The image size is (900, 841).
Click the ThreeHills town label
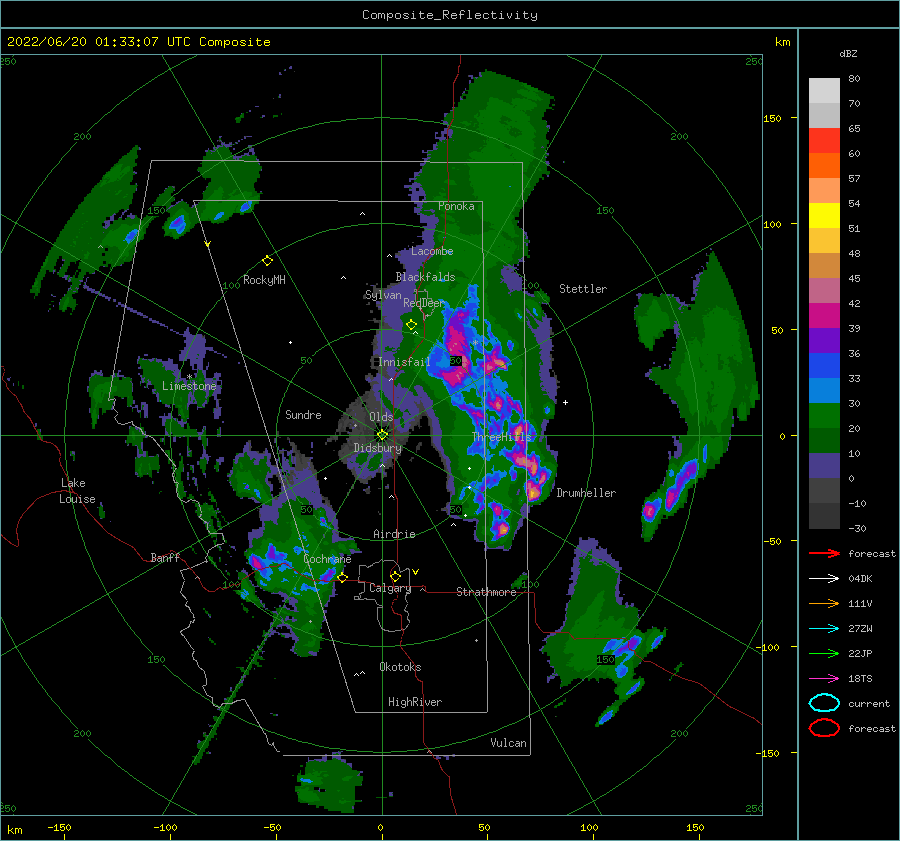[502, 437]
